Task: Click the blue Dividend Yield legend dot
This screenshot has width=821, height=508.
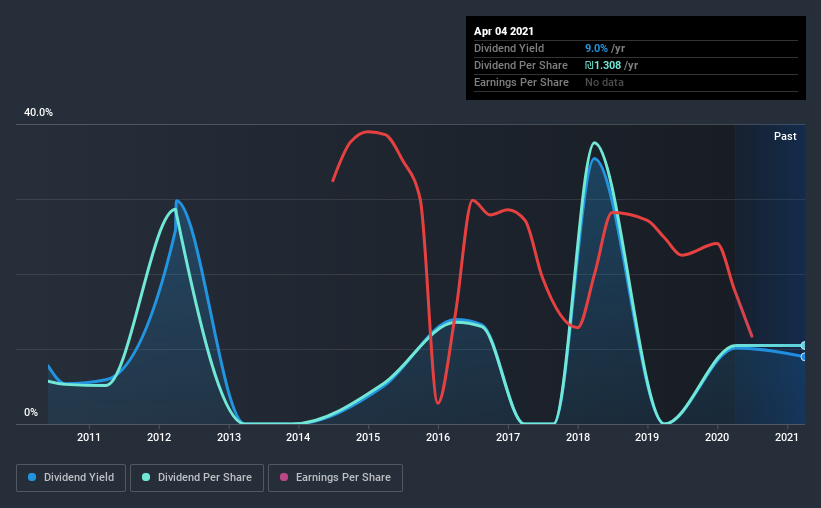Action: pyautogui.click(x=32, y=477)
